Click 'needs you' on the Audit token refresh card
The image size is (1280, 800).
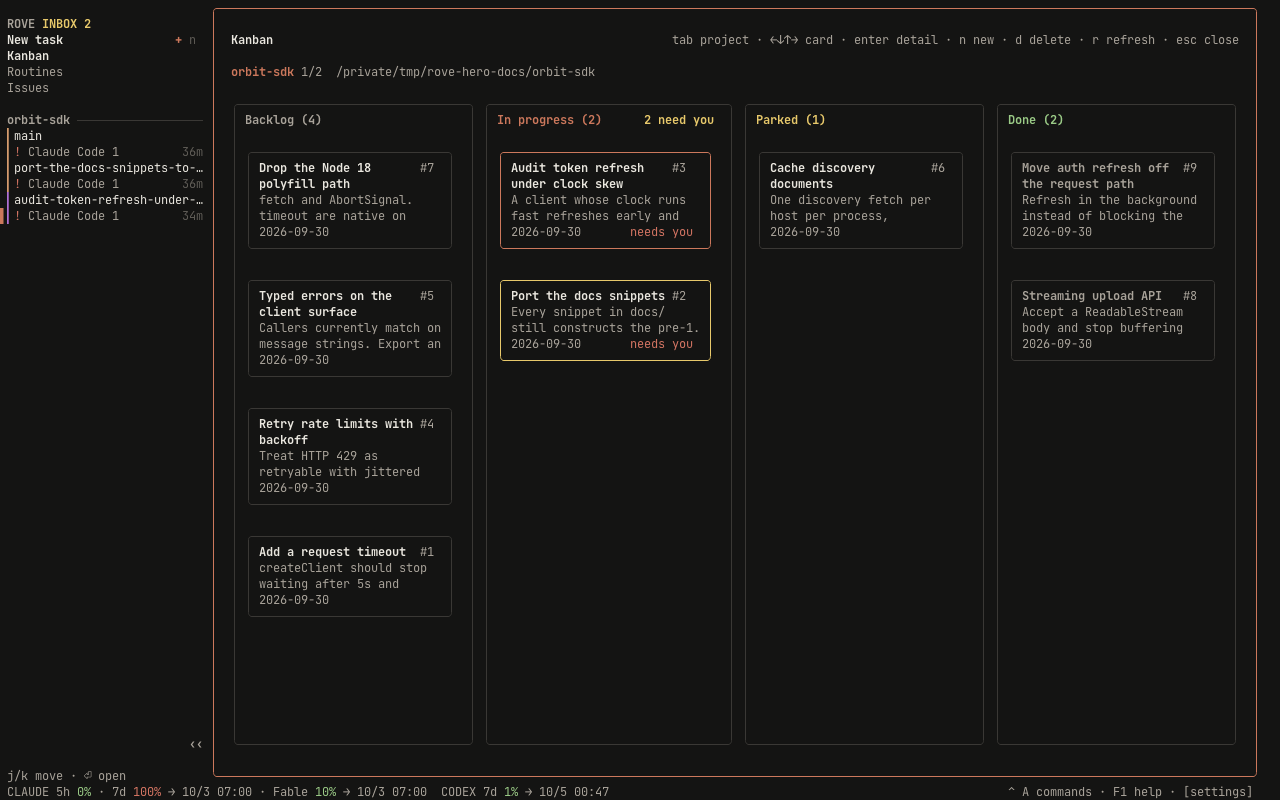[661, 232]
